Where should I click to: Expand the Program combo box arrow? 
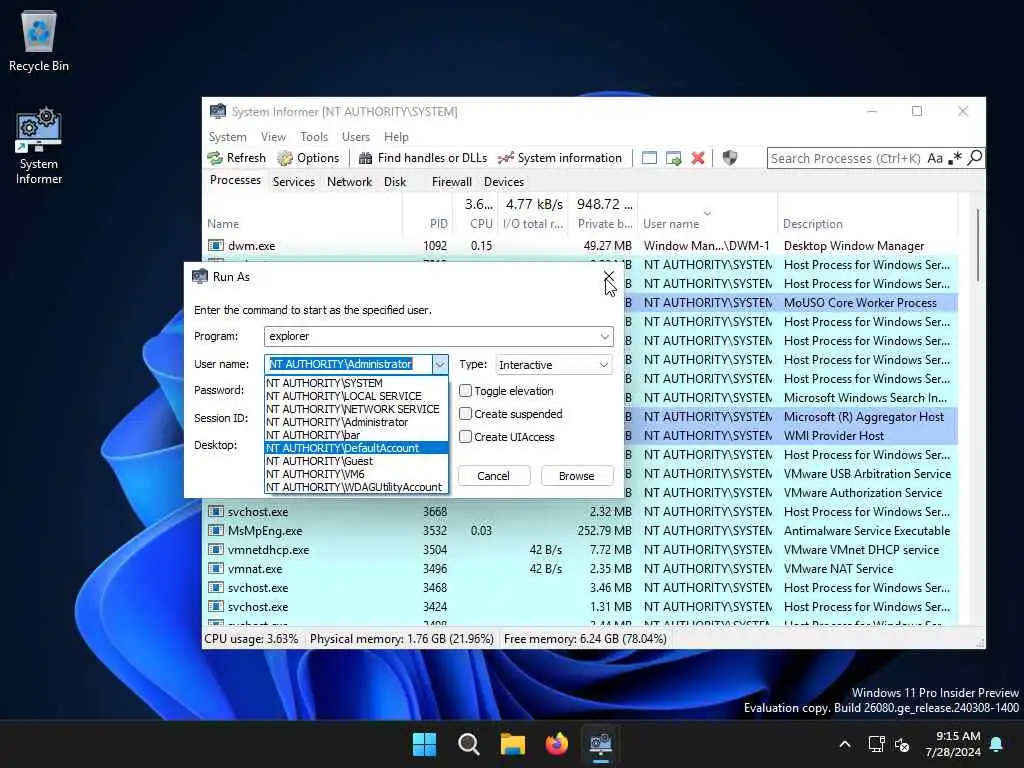point(605,336)
